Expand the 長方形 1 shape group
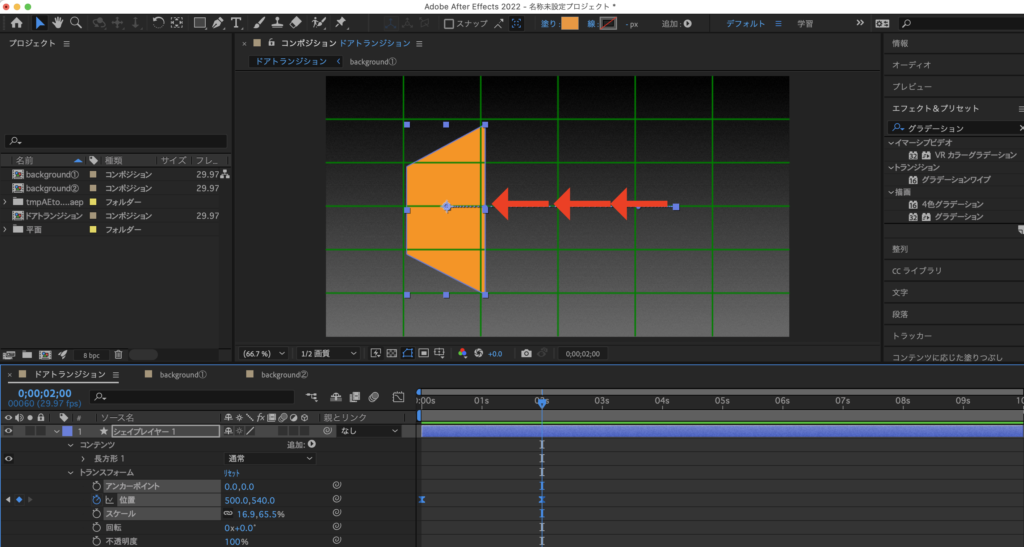Viewport: 1024px width, 547px height. click(x=83, y=458)
